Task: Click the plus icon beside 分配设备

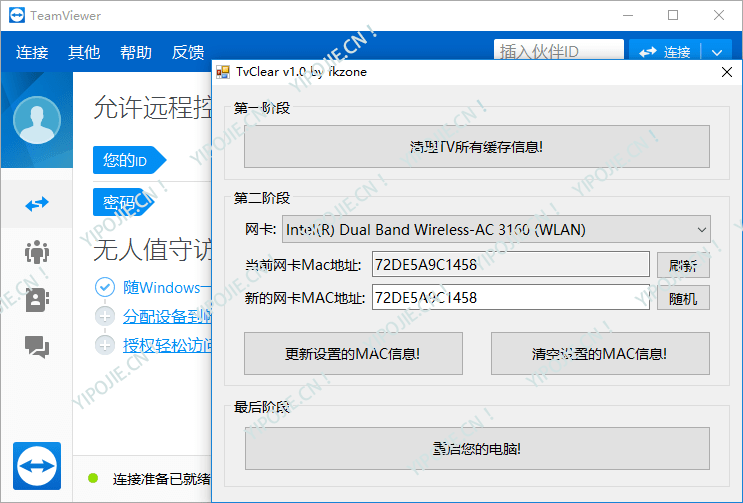Action: coord(105,316)
